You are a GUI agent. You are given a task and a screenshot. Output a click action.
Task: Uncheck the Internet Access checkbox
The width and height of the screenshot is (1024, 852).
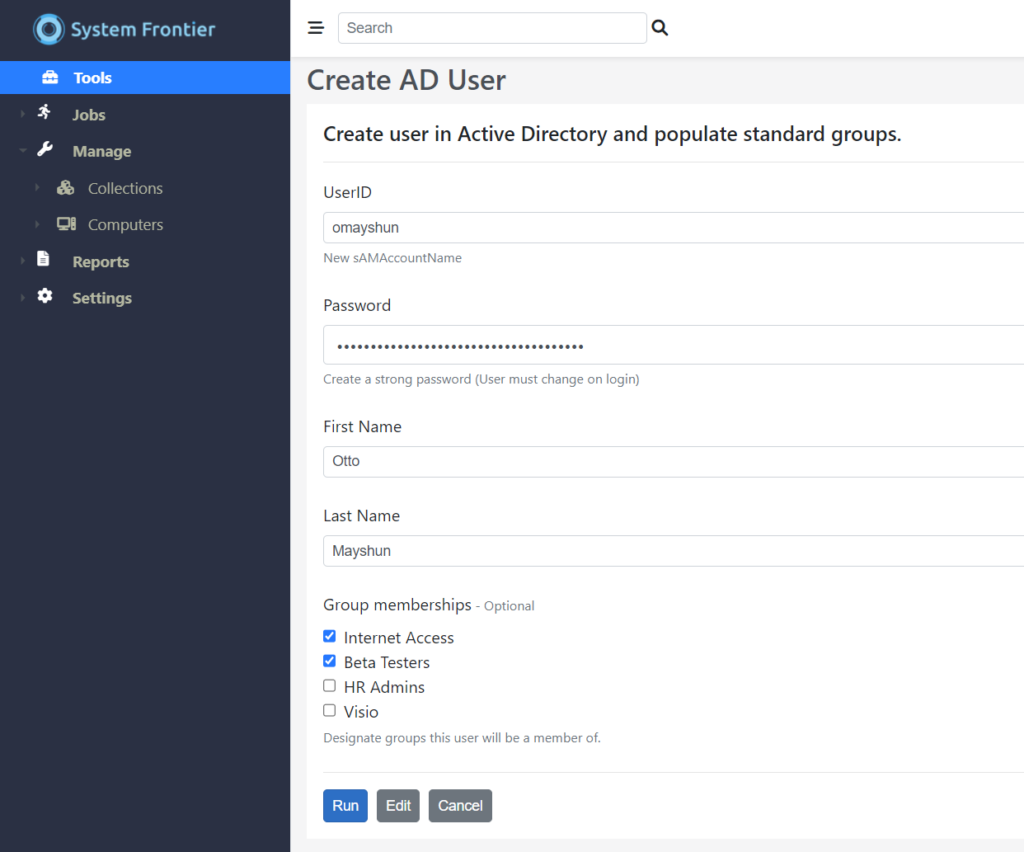tap(330, 636)
